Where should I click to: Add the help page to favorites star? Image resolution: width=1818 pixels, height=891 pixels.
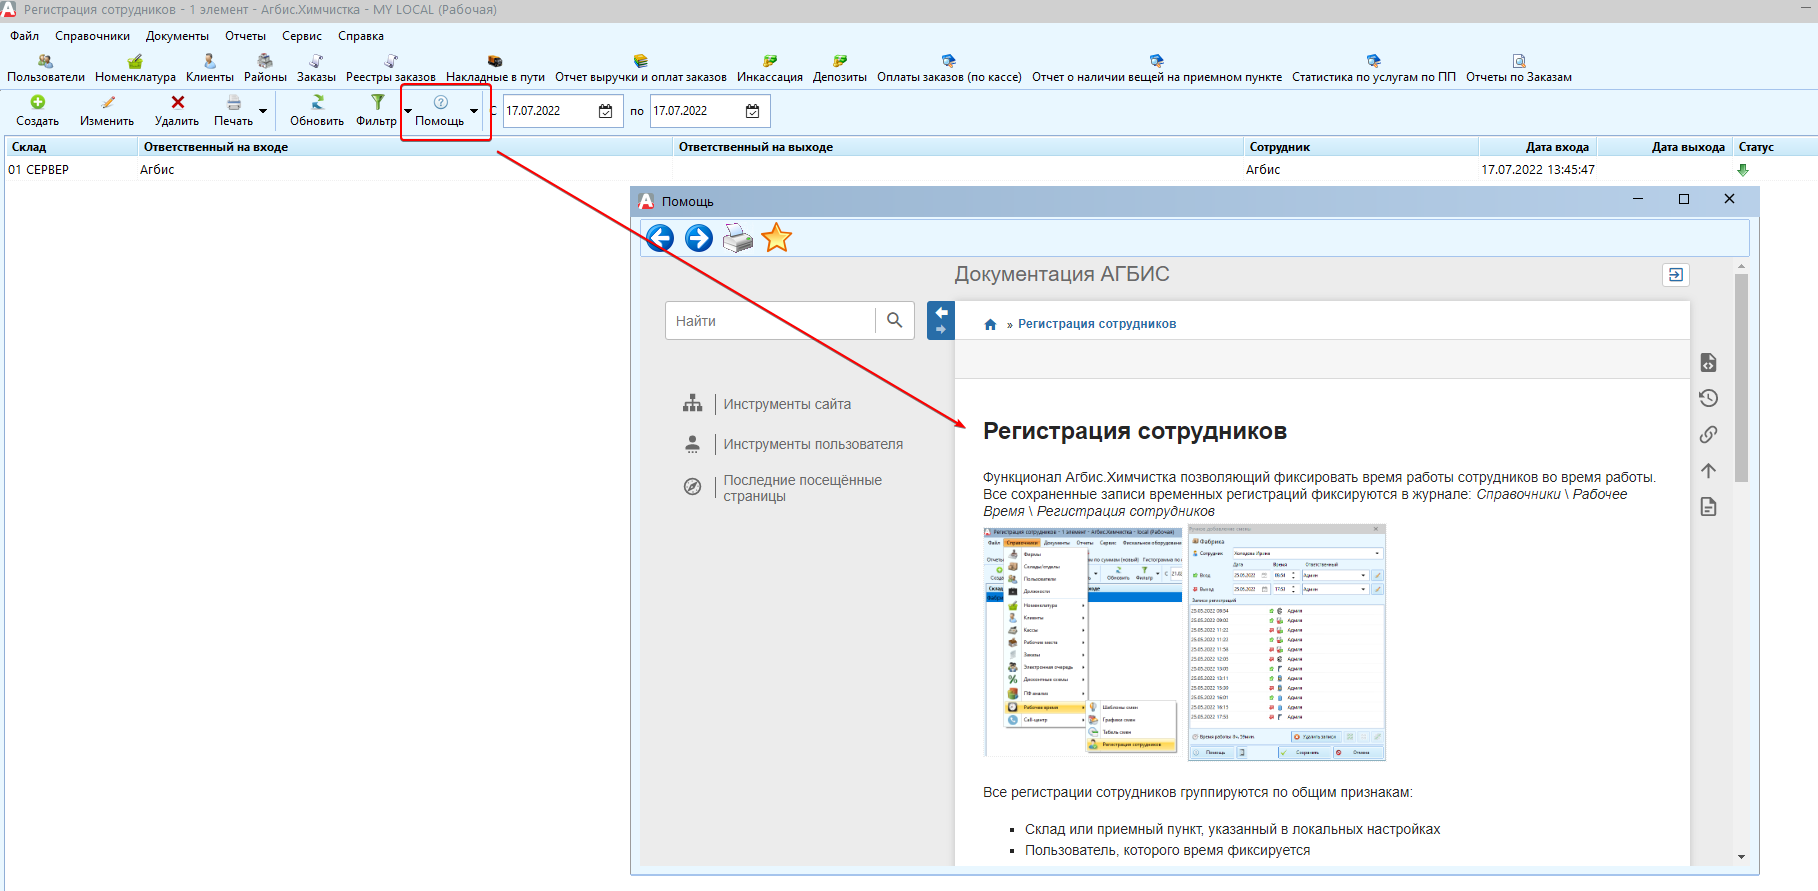click(x=777, y=238)
